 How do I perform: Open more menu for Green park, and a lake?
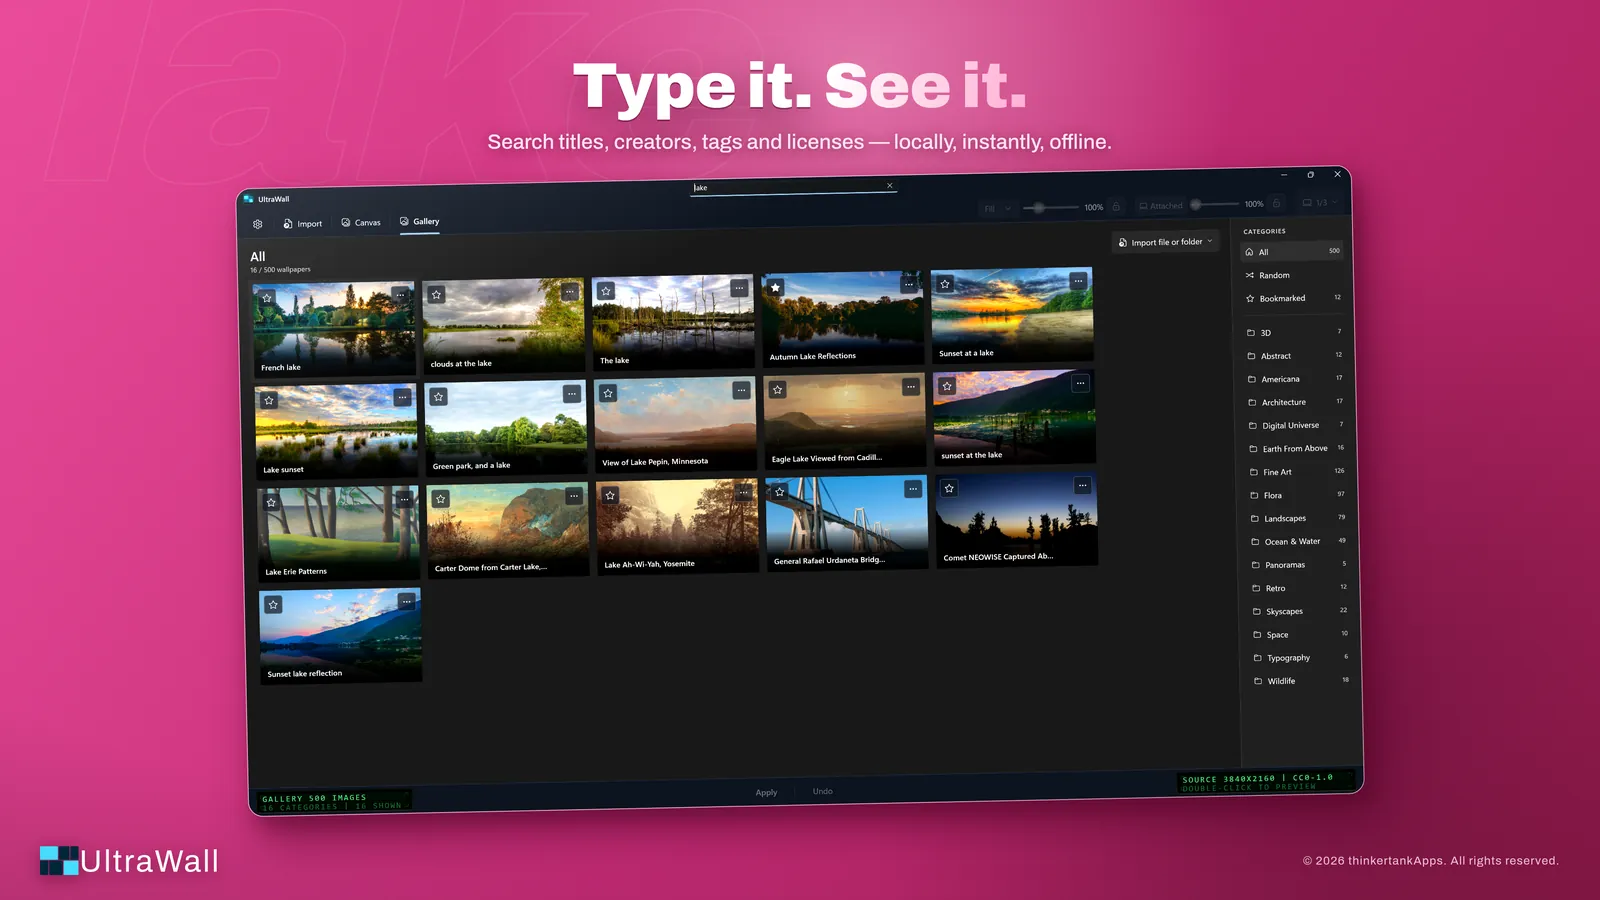(572, 394)
